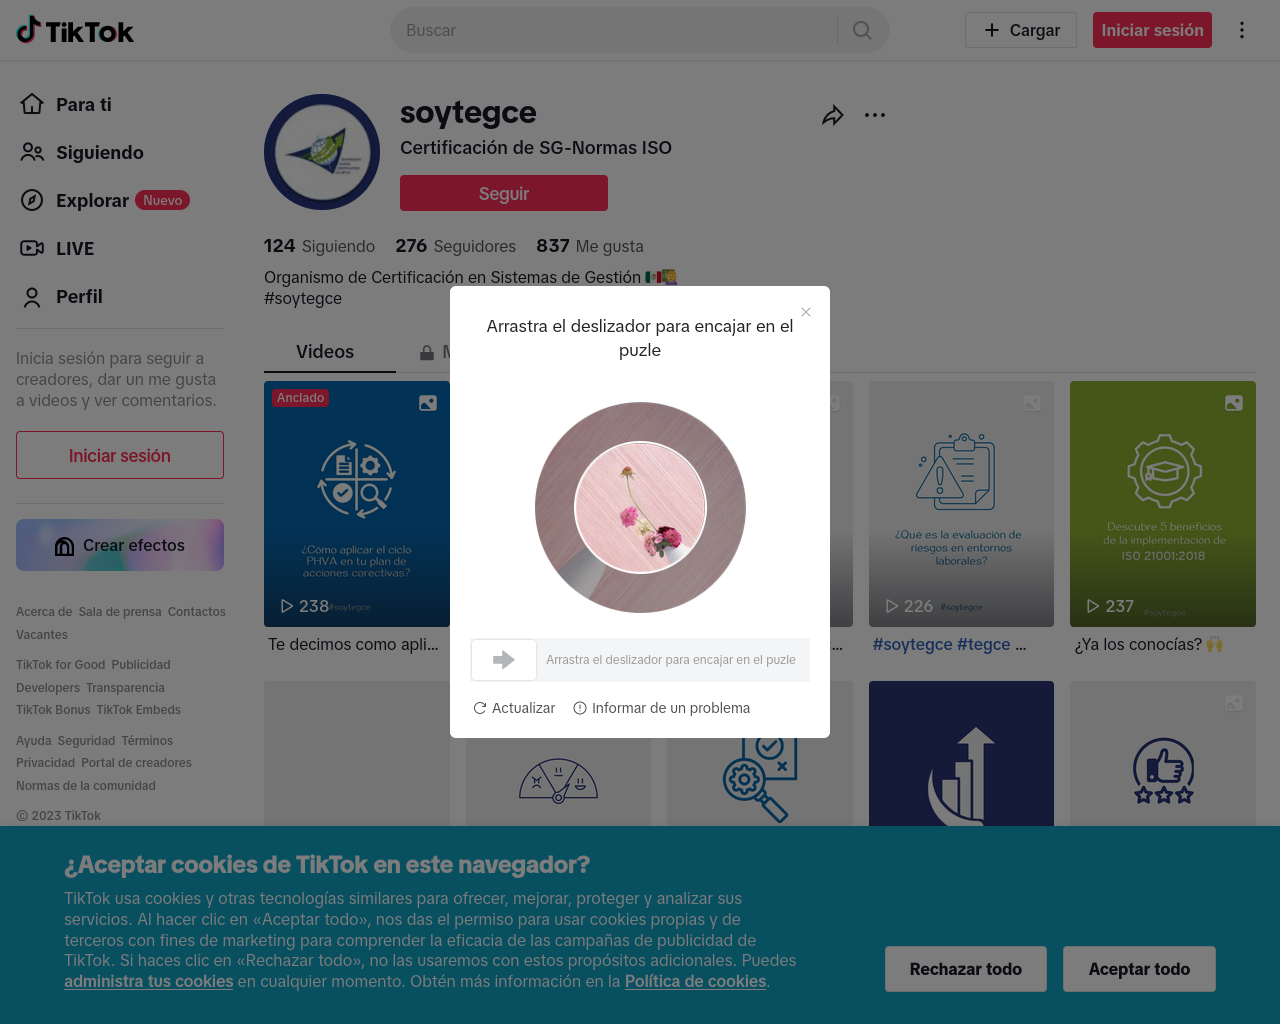Open Siguiendo feed

(82, 152)
